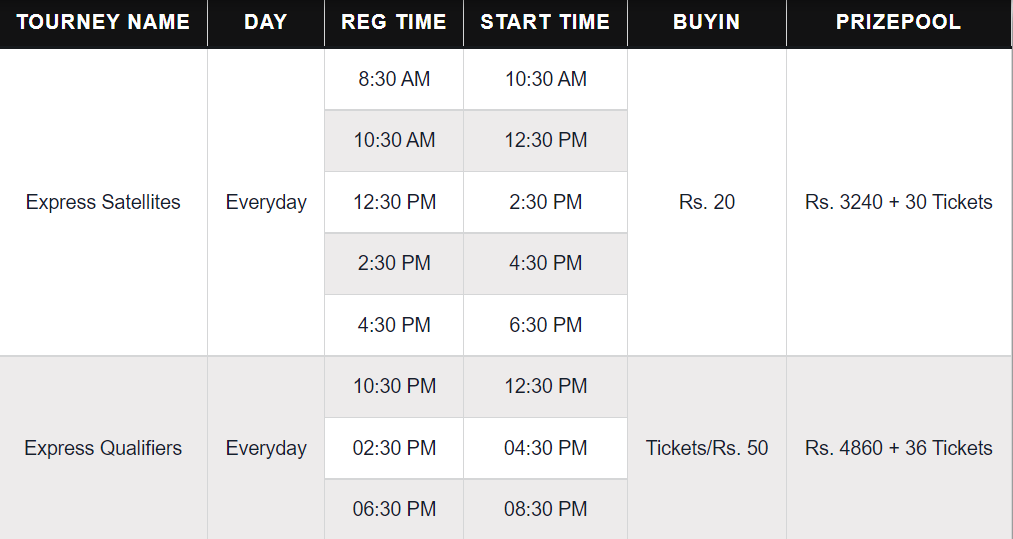Select the Rs. 3240 + 30 Tickets prizepool

coord(899,202)
